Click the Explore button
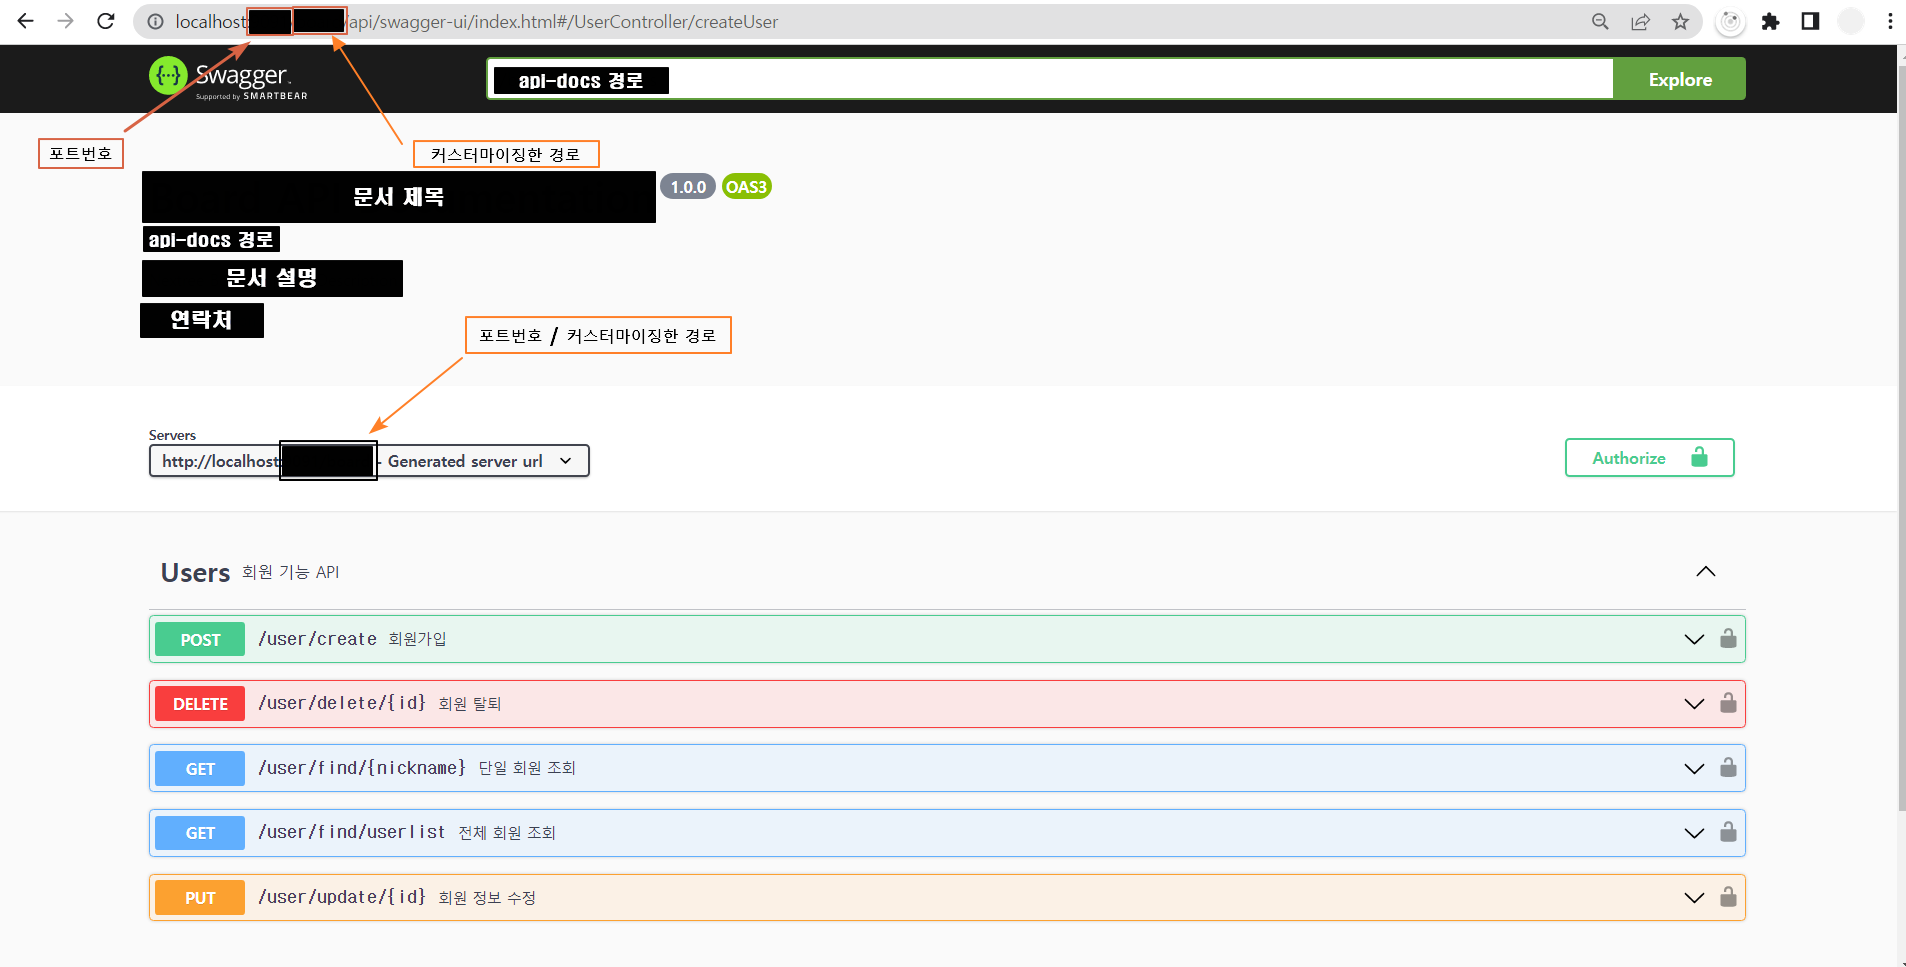1906x967 pixels. click(x=1680, y=79)
